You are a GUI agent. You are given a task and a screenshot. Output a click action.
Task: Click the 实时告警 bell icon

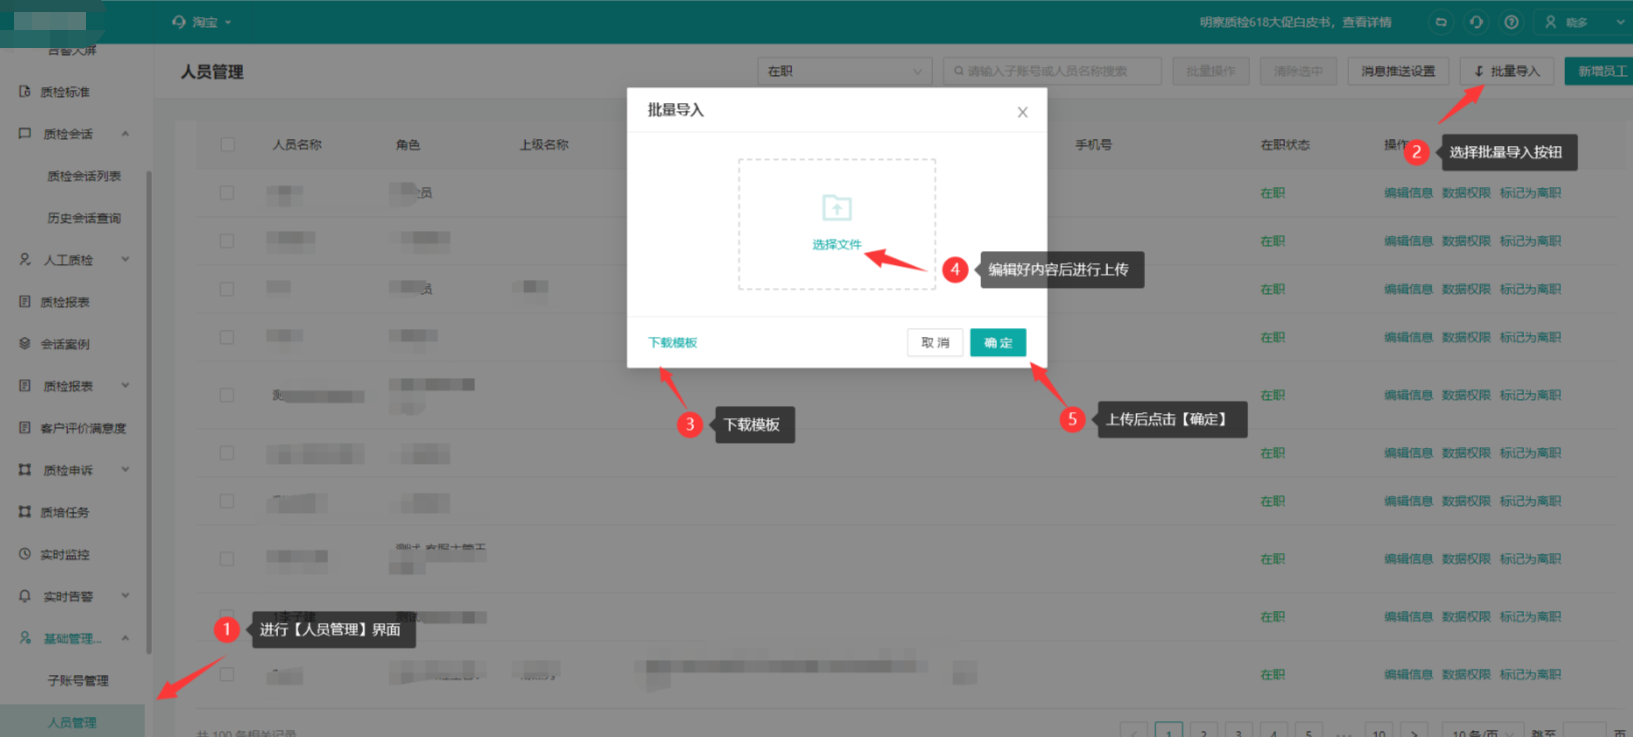pos(25,595)
